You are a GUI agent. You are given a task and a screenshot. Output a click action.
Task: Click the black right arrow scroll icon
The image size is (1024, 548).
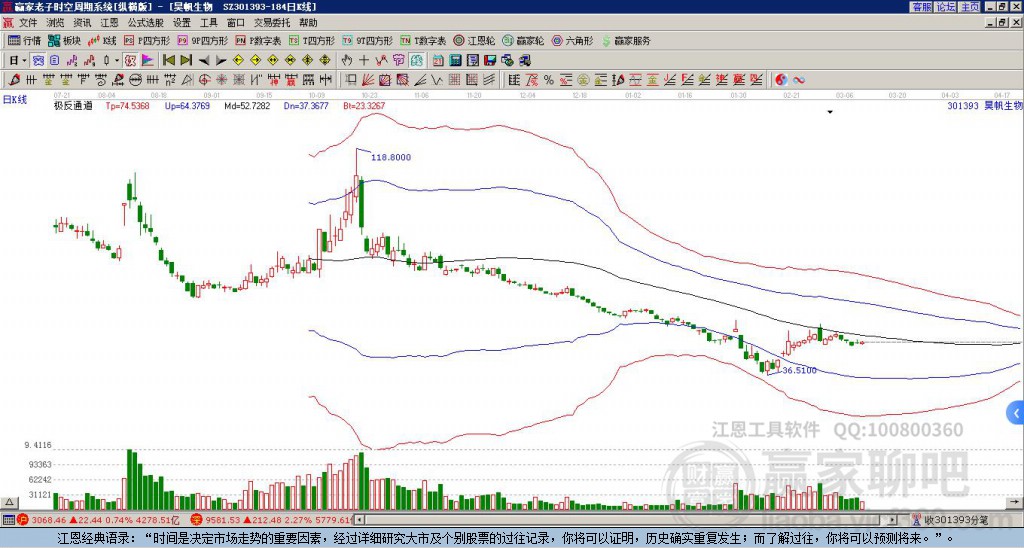point(221,61)
